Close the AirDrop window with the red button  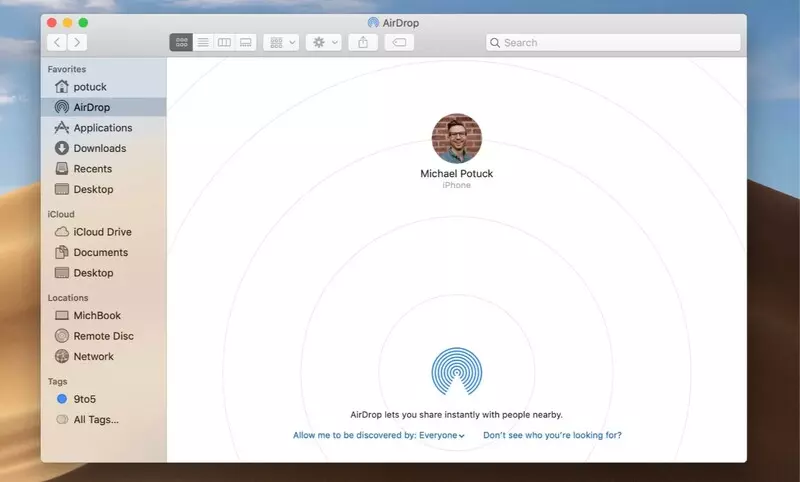coord(52,22)
